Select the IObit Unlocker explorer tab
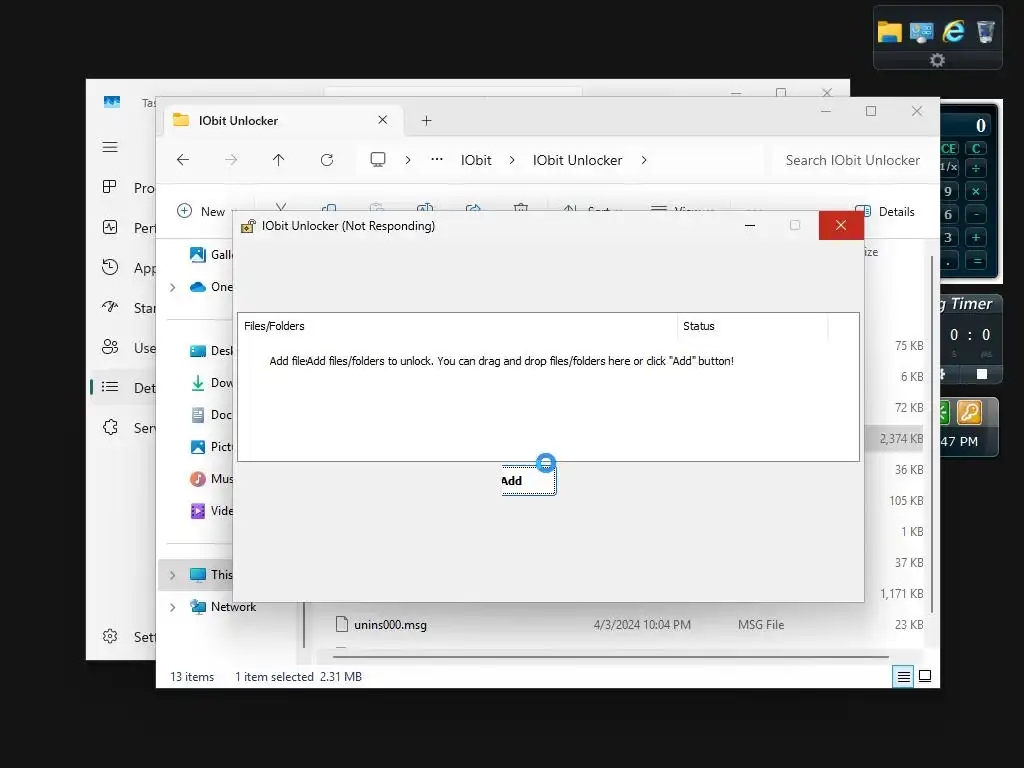1024x768 pixels. (x=283, y=120)
